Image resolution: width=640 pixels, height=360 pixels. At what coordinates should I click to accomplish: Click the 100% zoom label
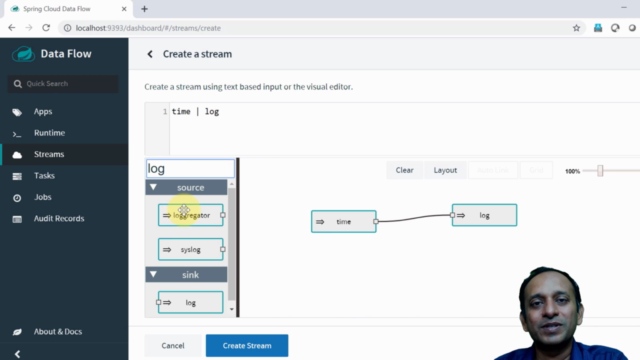click(572, 171)
